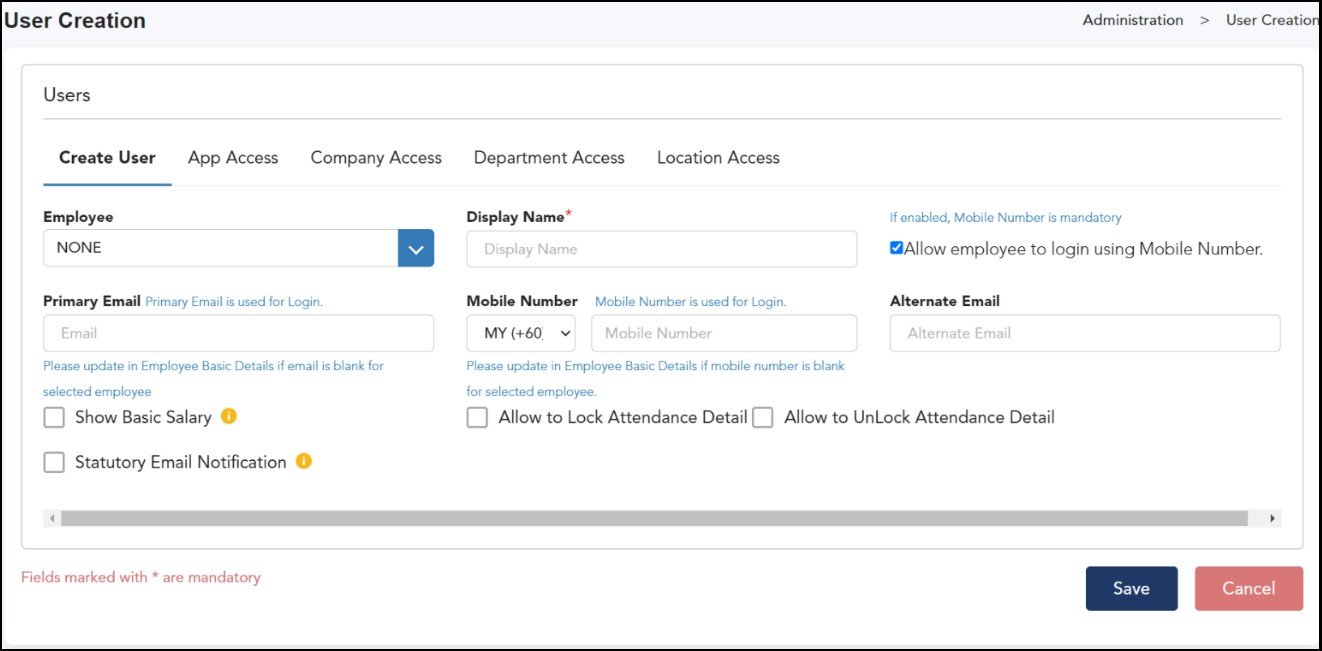The height and width of the screenshot is (651, 1322).
Task: Click the horizontal scrollbar left arrow
Action: point(52,519)
